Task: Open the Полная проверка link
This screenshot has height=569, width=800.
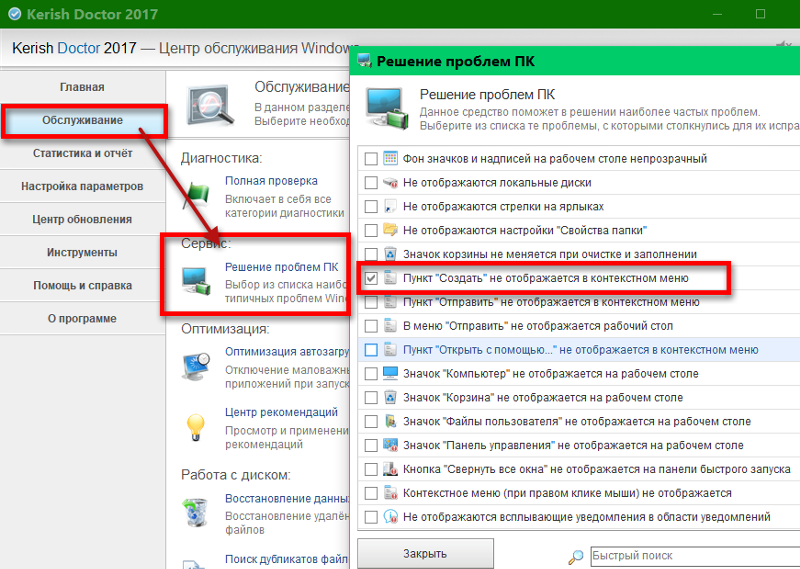Action: tap(271, 181)
